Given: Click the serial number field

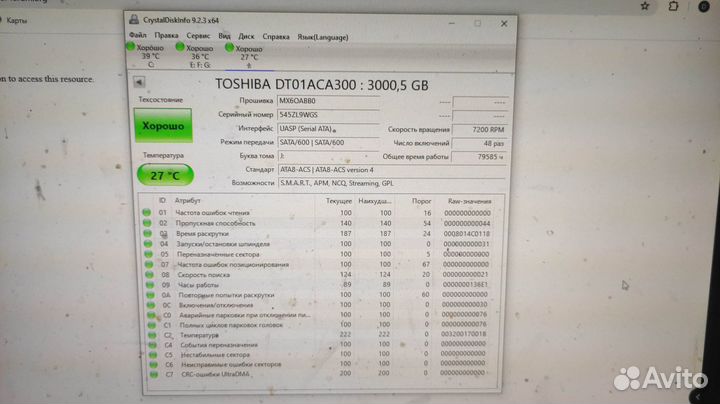Looking at the screenshot, I should pyautogui.click(x=328, y=115).
